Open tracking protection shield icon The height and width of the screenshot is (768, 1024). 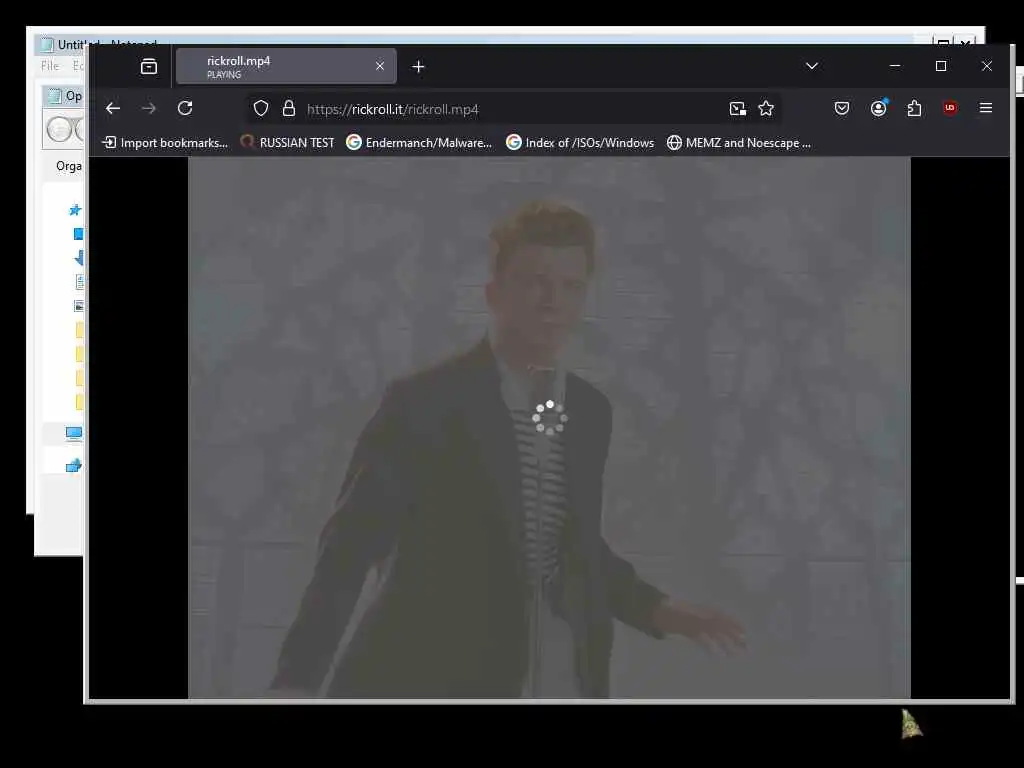(261, 108)
